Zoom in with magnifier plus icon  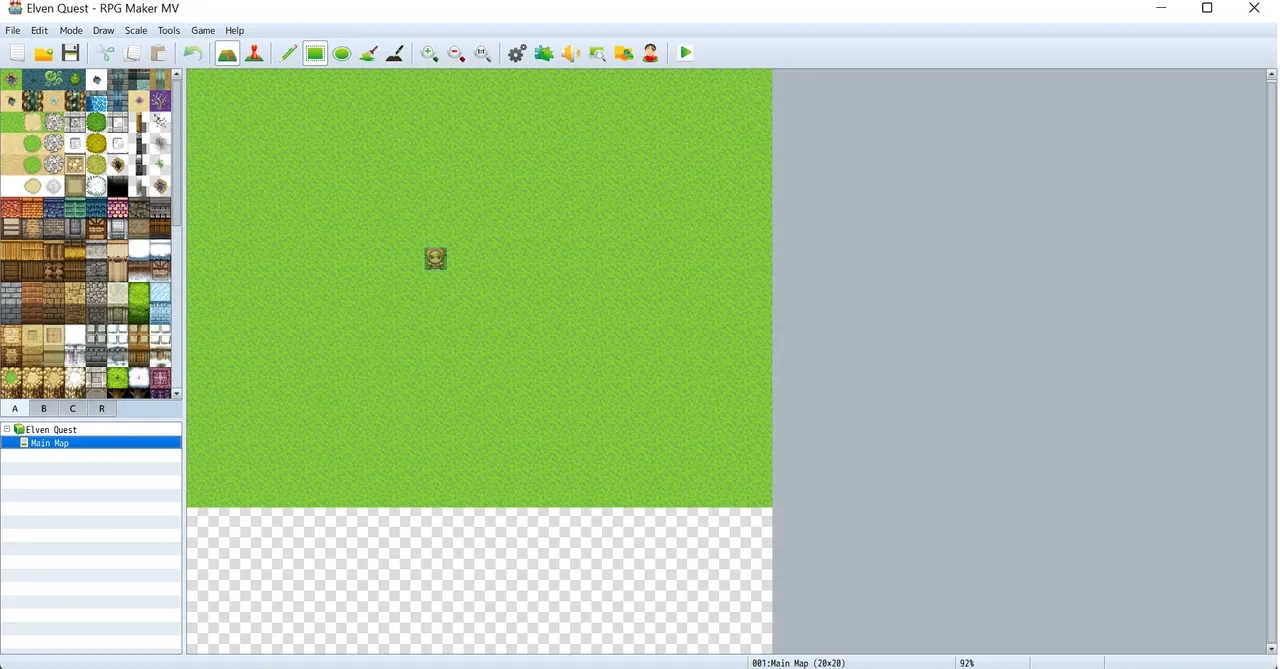[430, 53]
